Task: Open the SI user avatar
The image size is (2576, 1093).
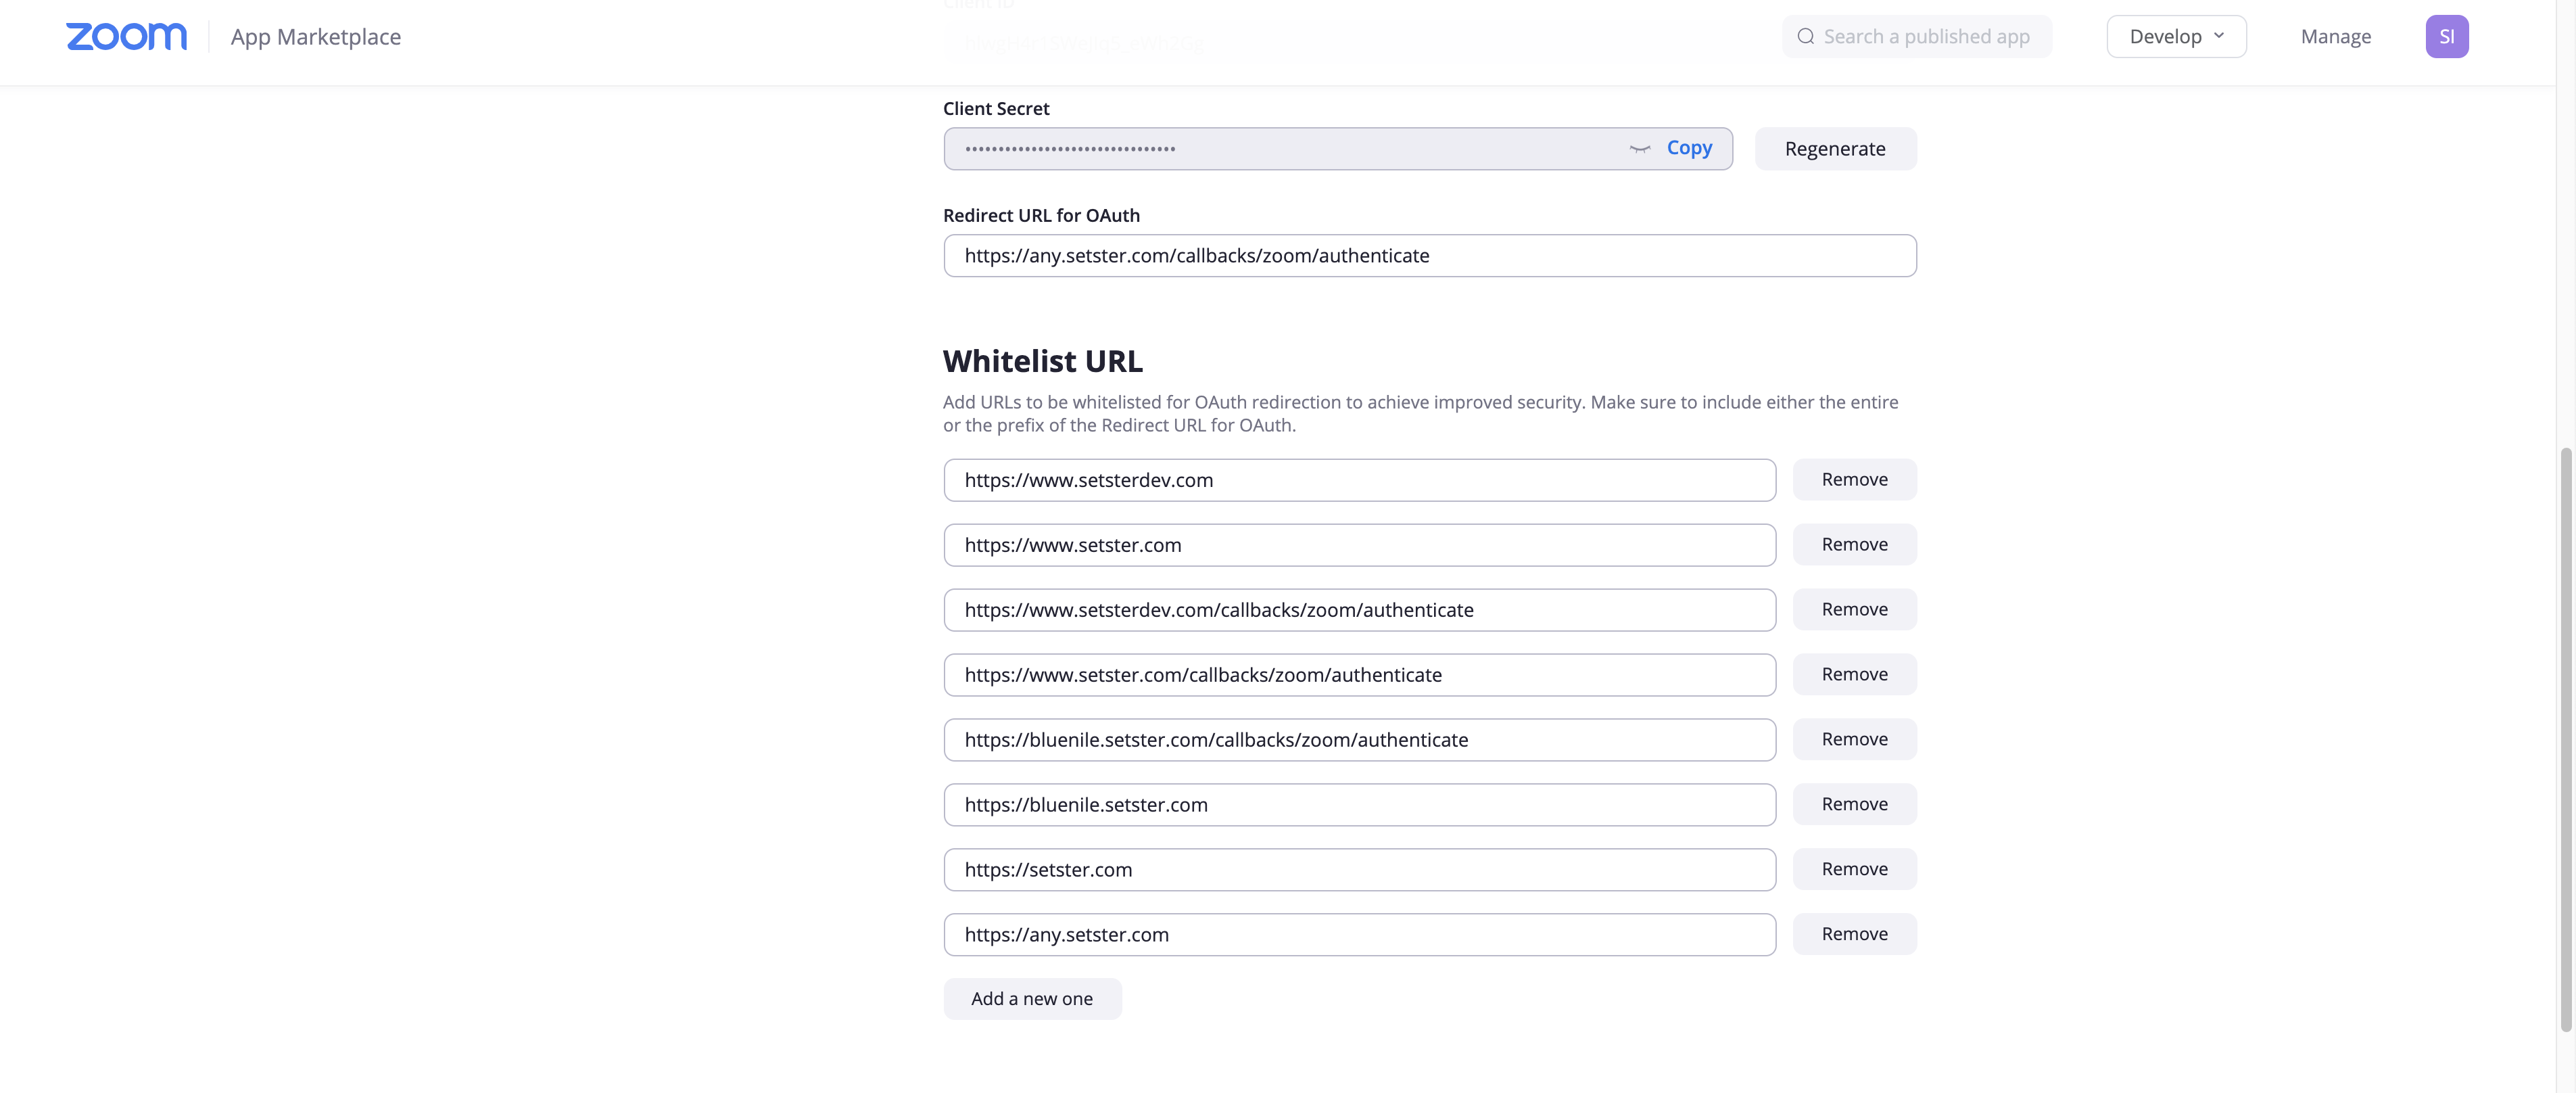Action: [2446, 37]
